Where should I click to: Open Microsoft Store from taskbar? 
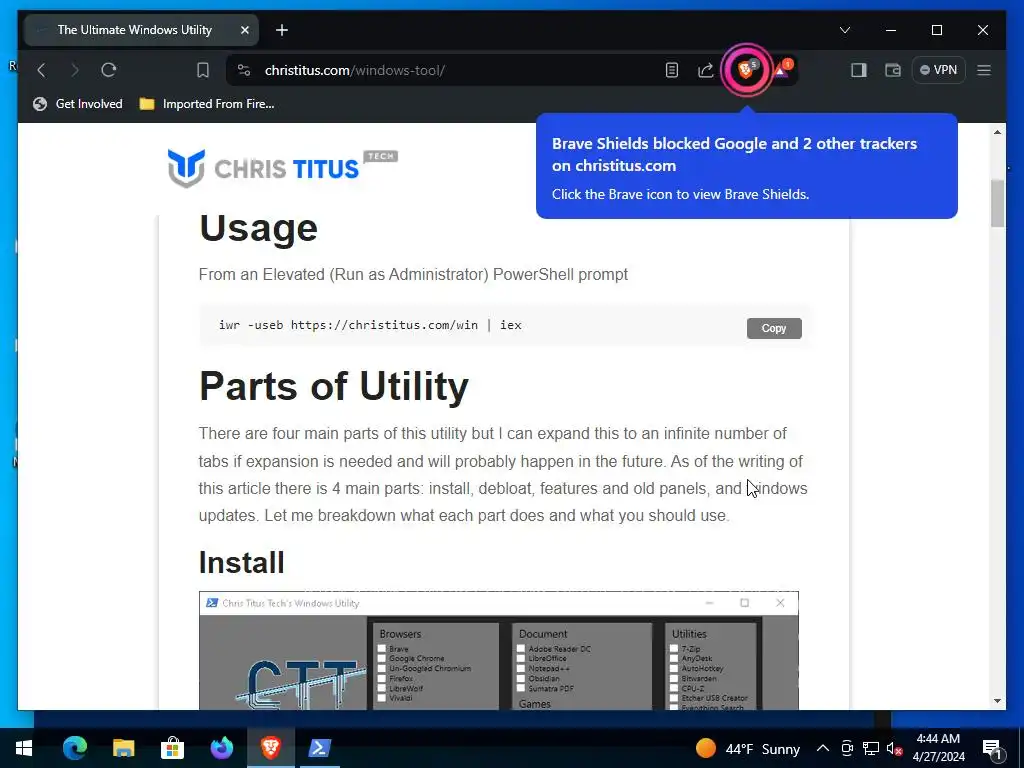click(x=172, y=748)
